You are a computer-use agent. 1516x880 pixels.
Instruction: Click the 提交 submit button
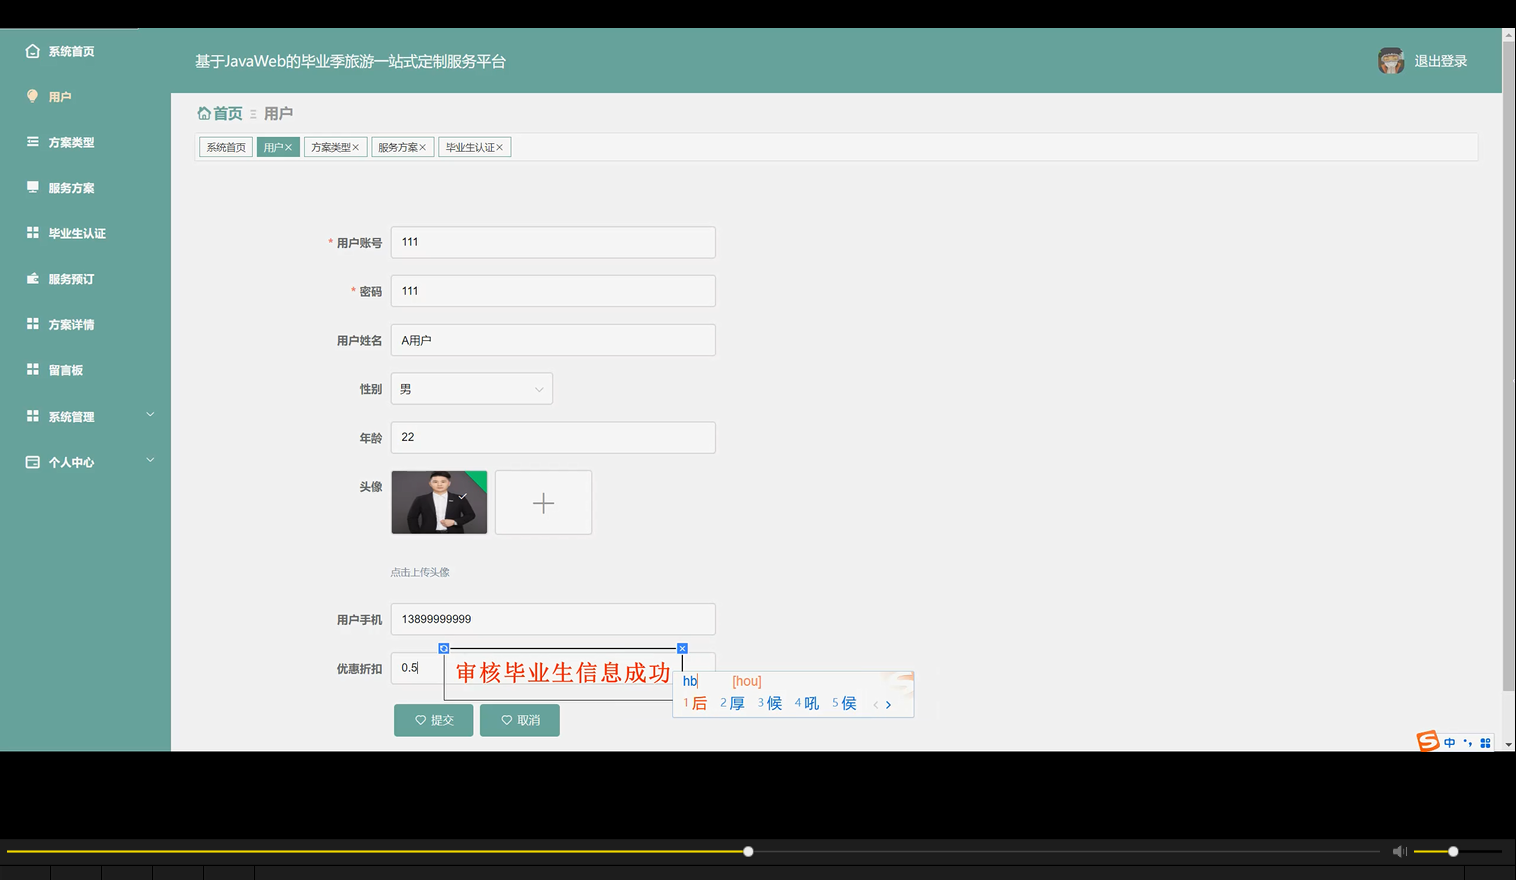coord(433,720)
